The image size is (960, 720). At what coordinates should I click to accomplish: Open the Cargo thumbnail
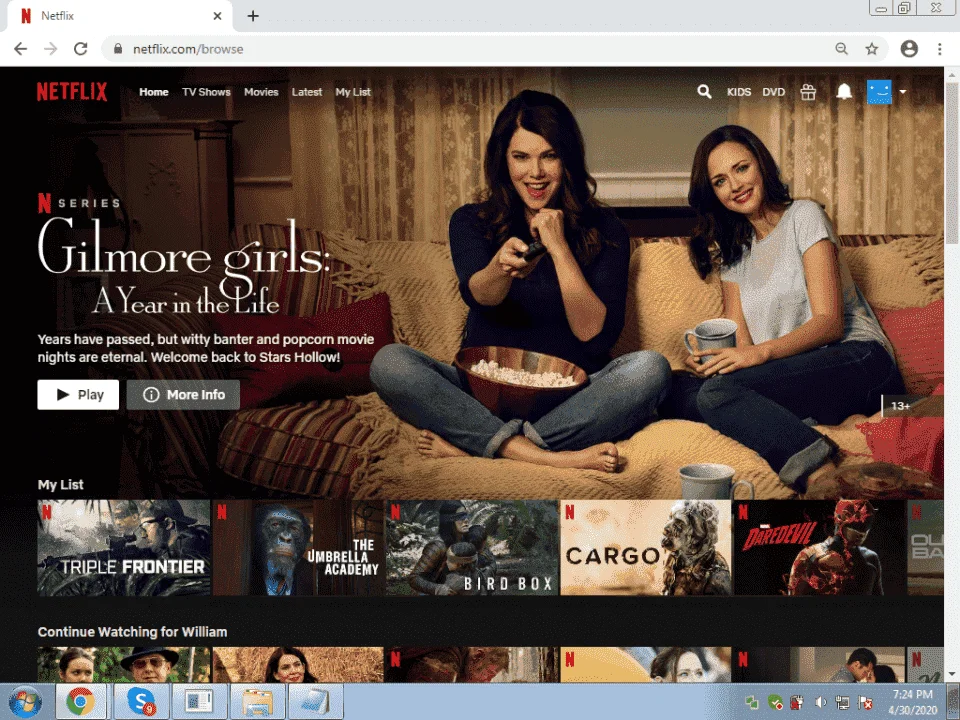coord(646,547)
